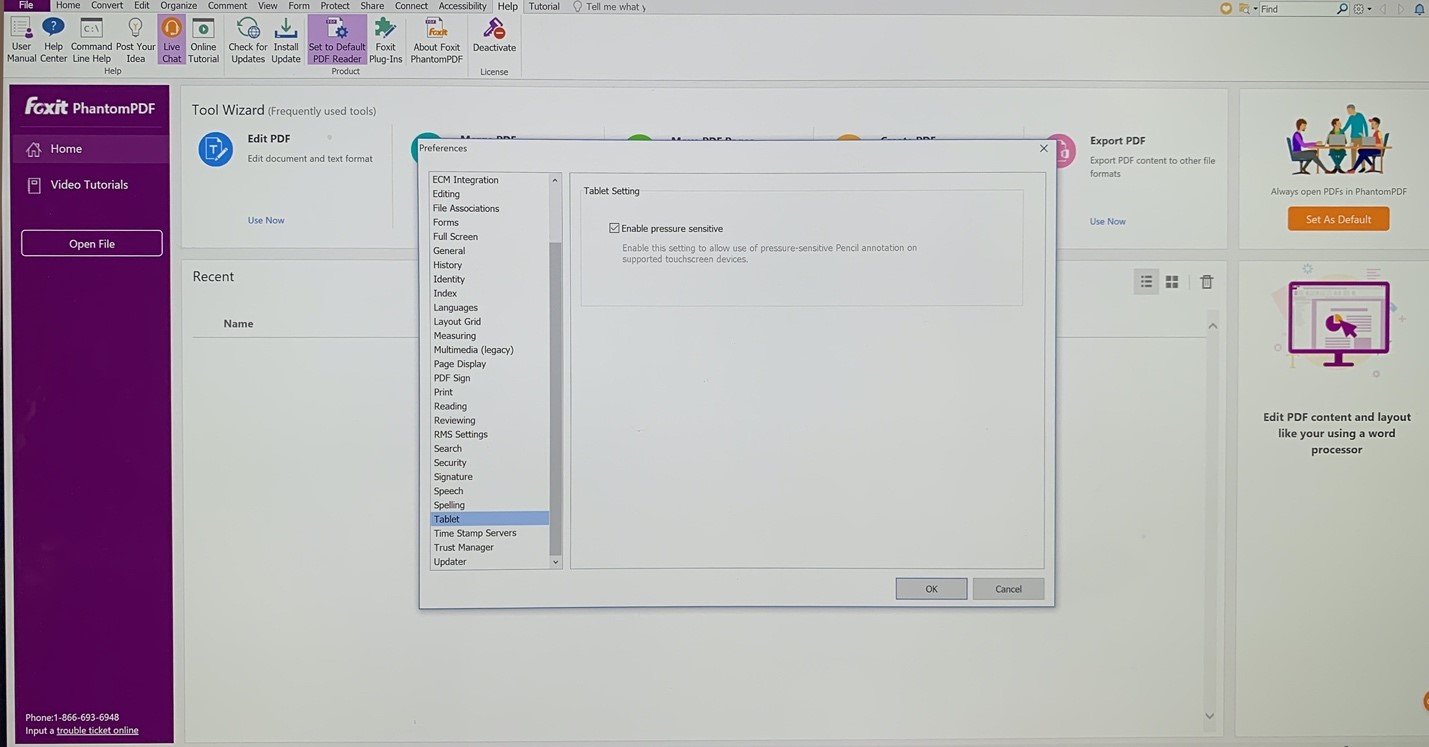Click the Edit PDF wizard icon
Viewport: 1429px width, 747px height.
click(215, 149)
